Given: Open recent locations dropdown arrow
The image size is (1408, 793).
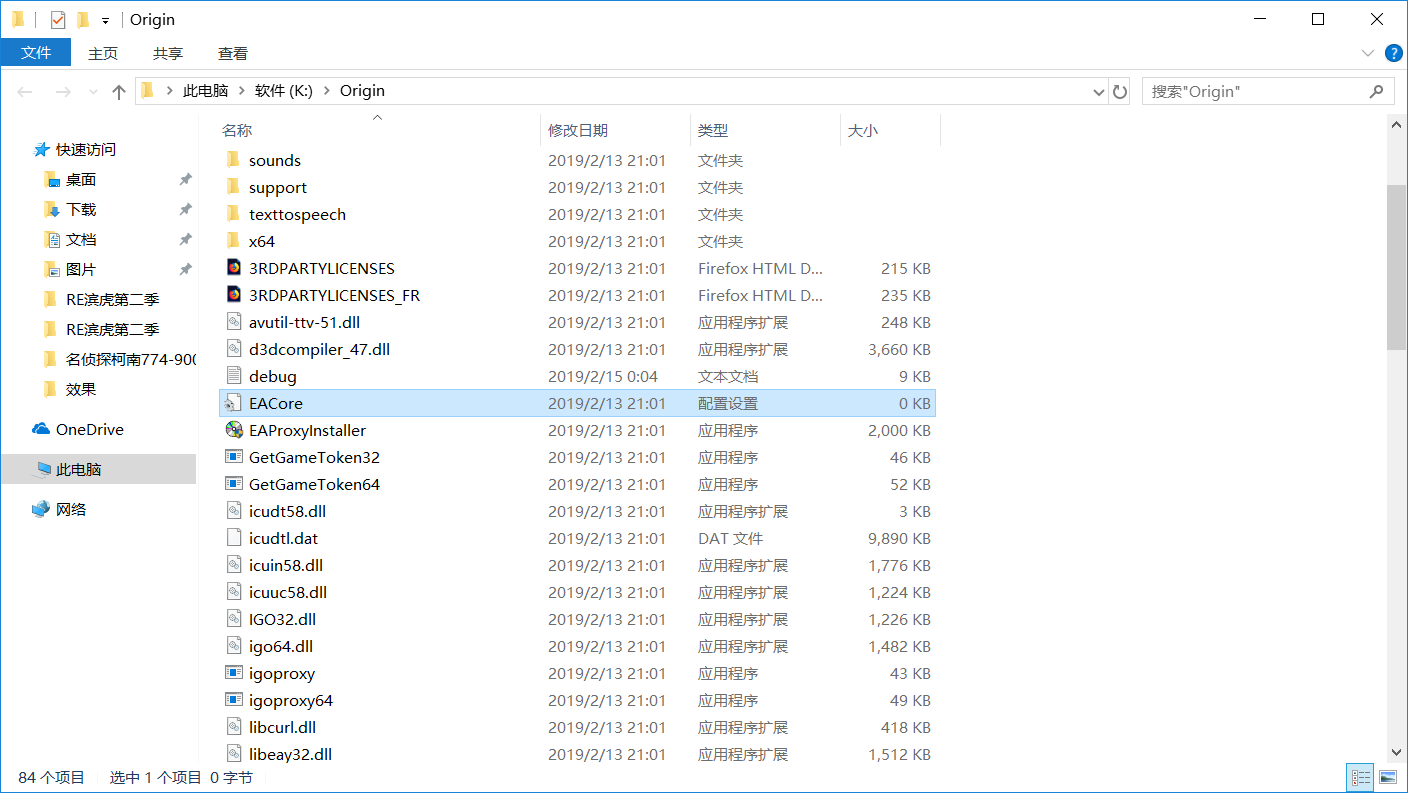Looking at the screenshot, I should pos(94,91).
